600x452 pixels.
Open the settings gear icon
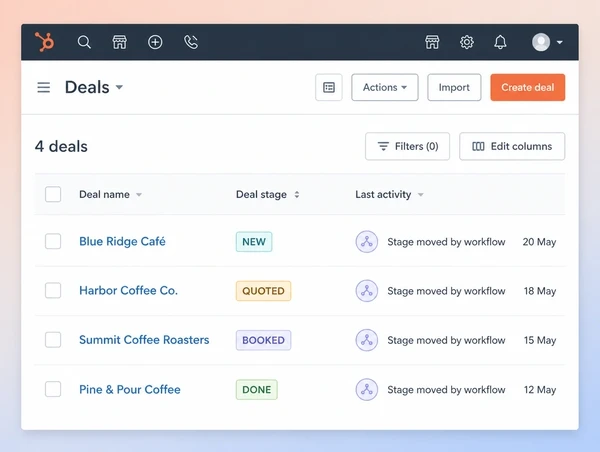click(466, 42)
